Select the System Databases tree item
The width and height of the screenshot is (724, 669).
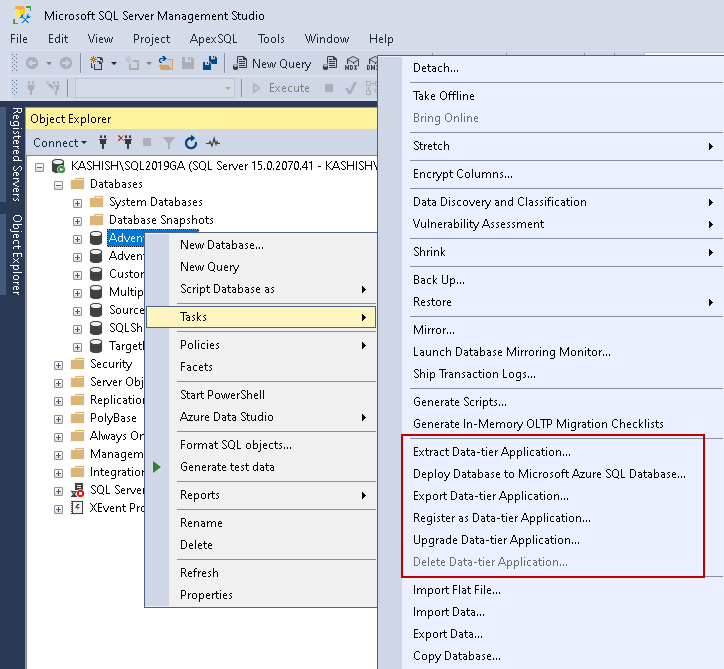pyautogui.click(x=156, y=202)
